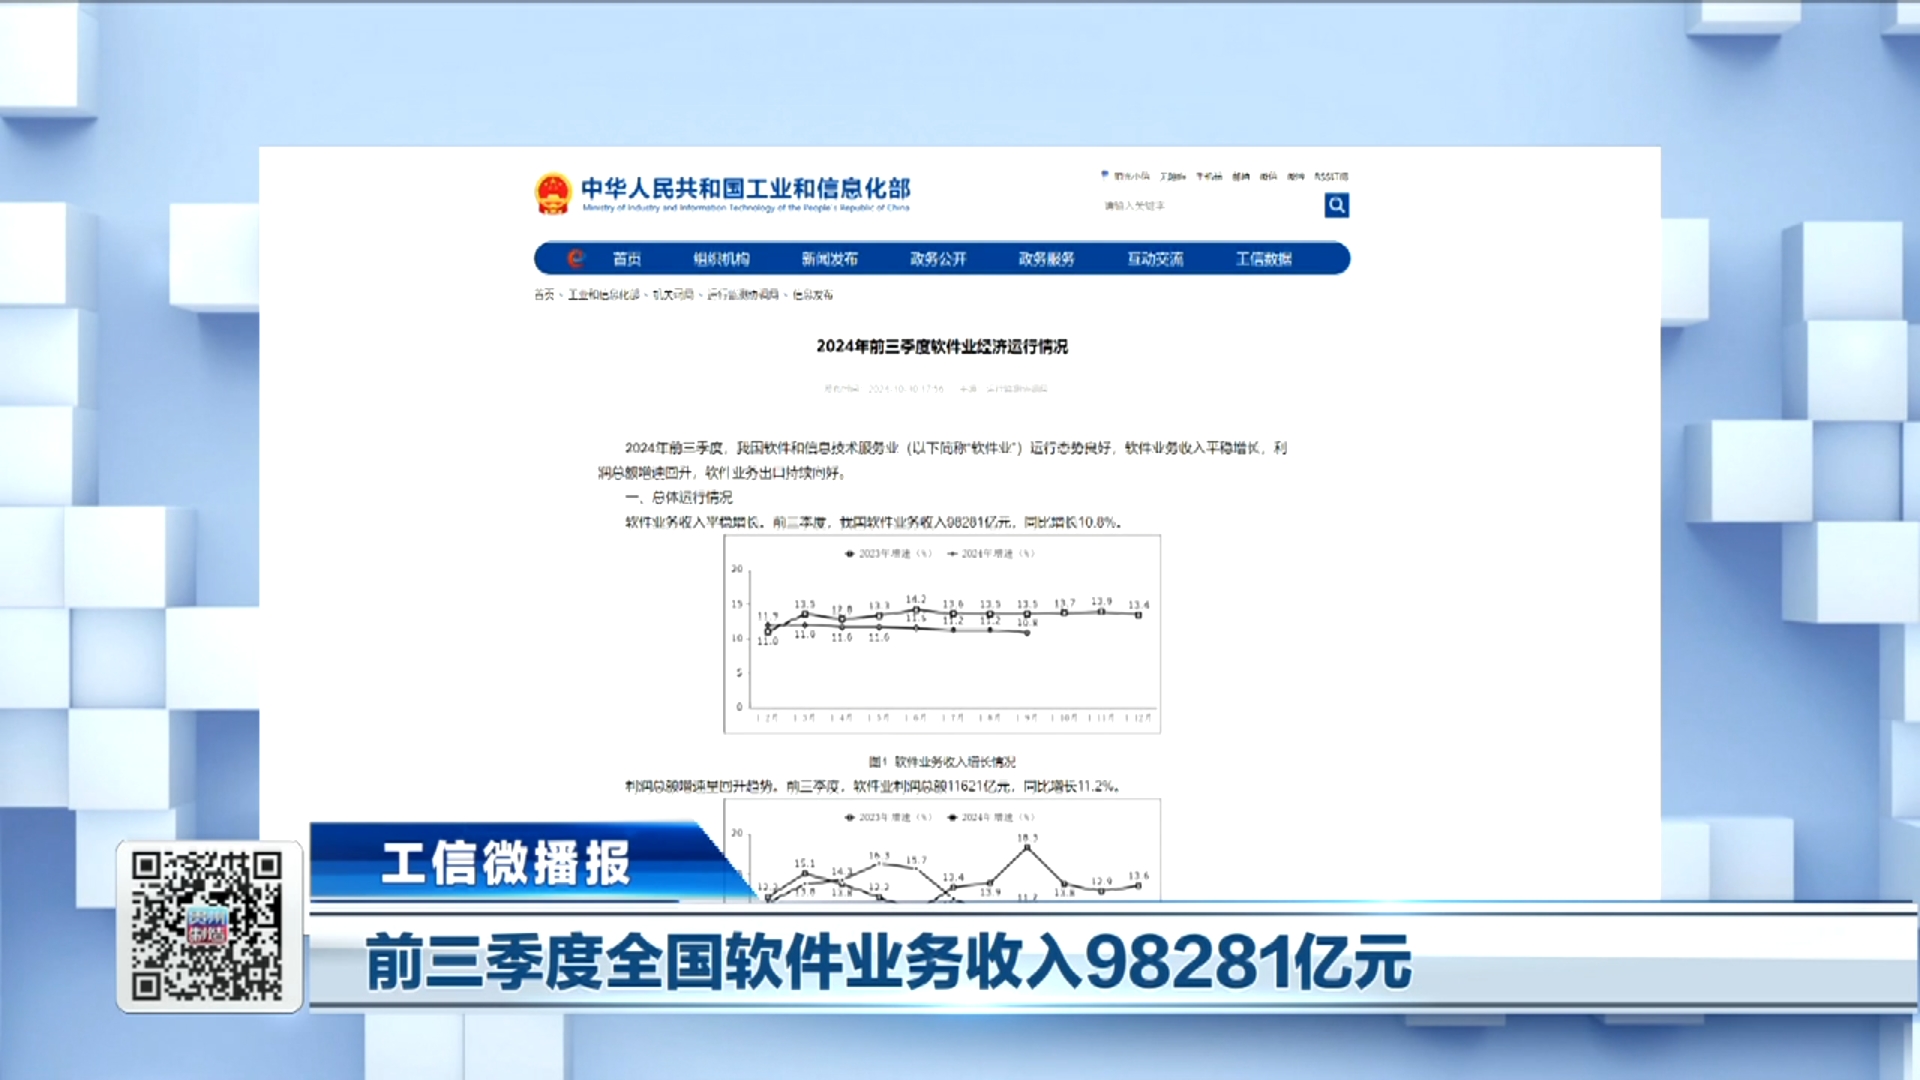1920x1080 pixels.
Task: Click the RSS订阅 link at top right
Action: 1331,176
